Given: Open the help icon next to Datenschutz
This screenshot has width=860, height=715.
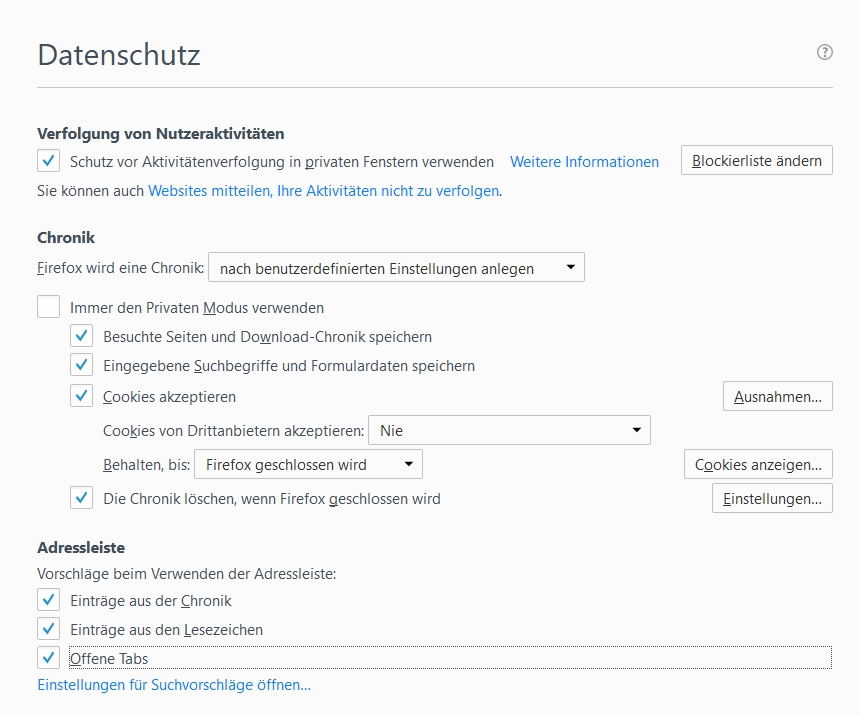Looking at the screenshot, I should [x=825, y=52].
